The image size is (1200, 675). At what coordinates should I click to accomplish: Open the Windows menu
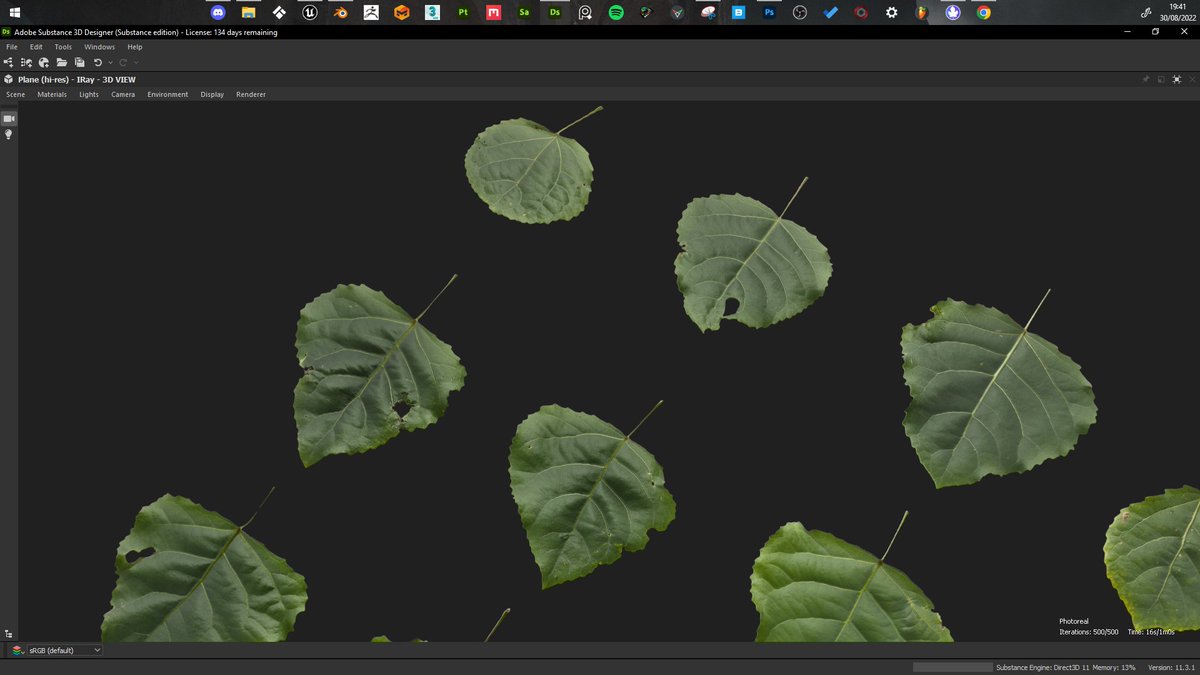[x=99, y=47]
